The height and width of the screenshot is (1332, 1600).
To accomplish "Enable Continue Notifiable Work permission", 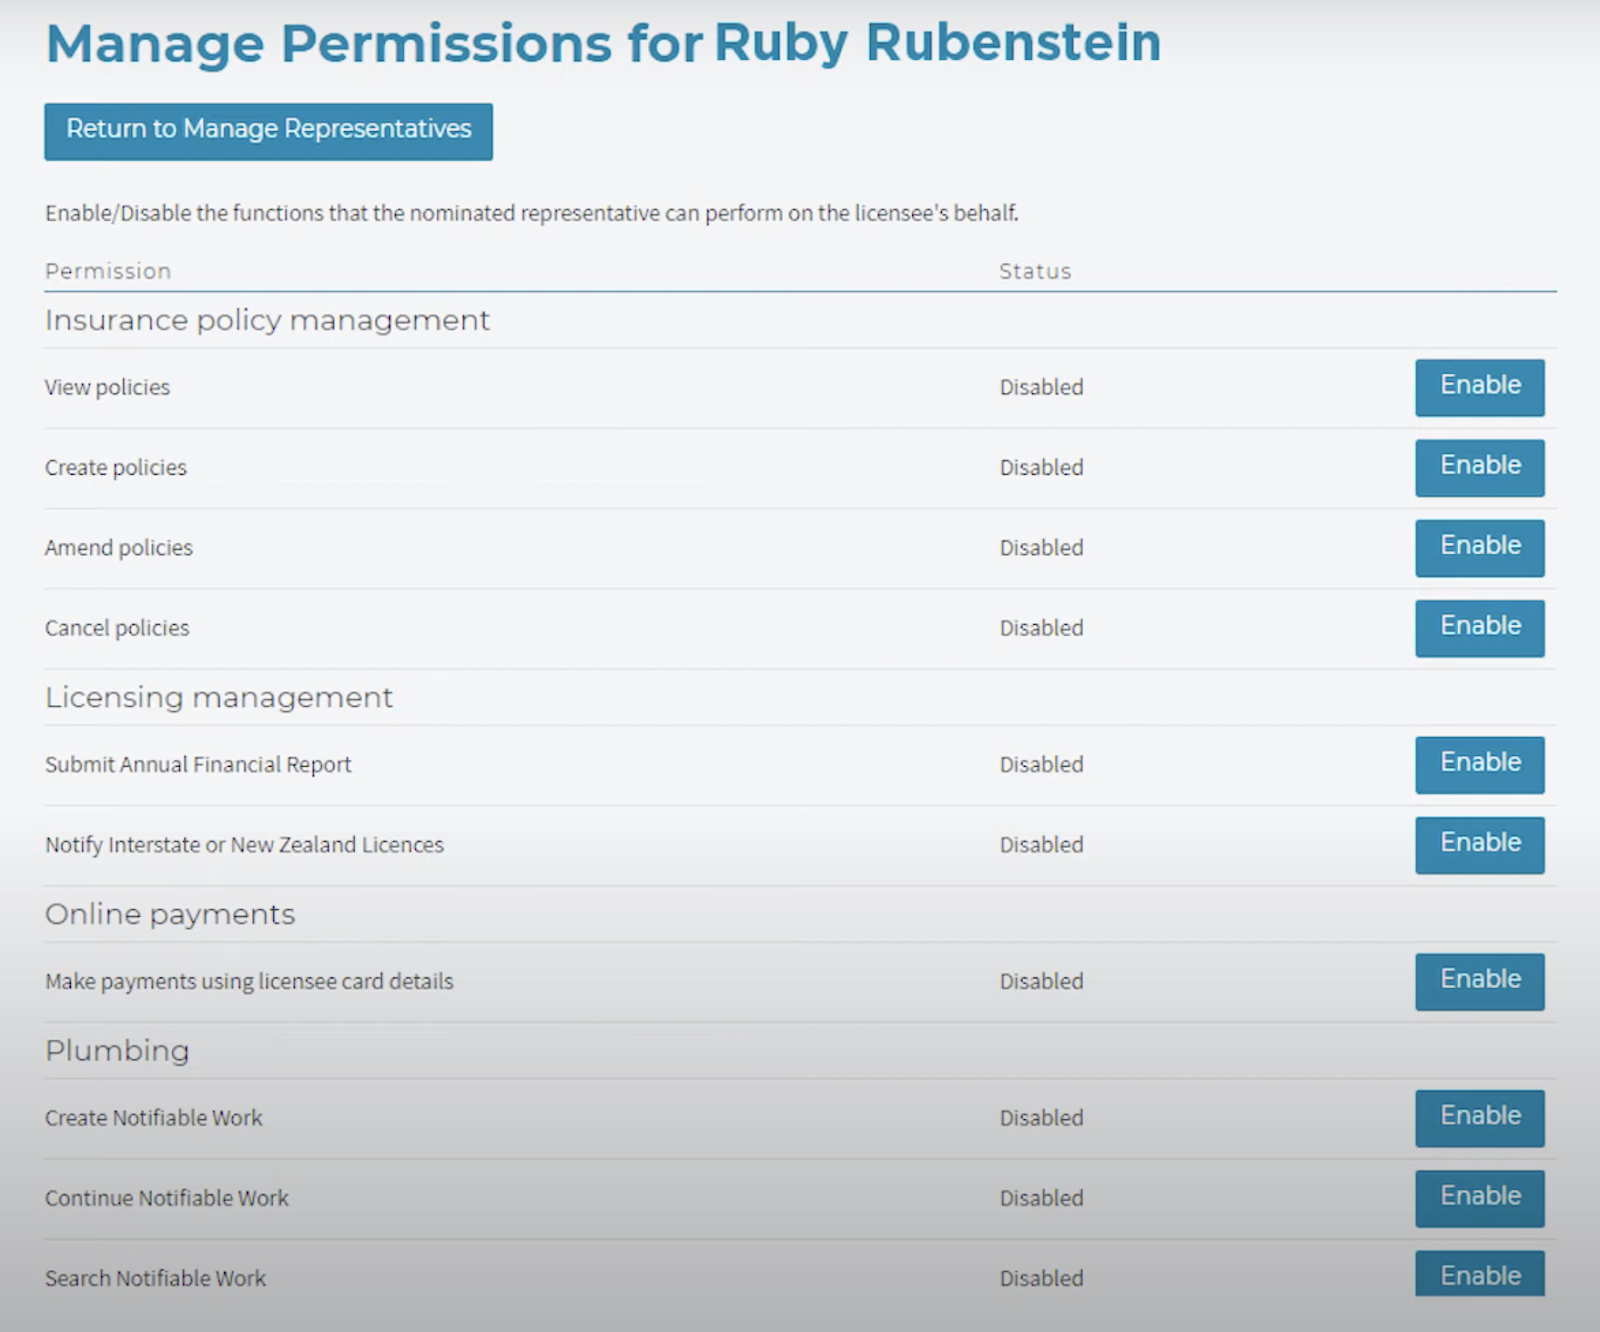I will click(1479, 1197).
